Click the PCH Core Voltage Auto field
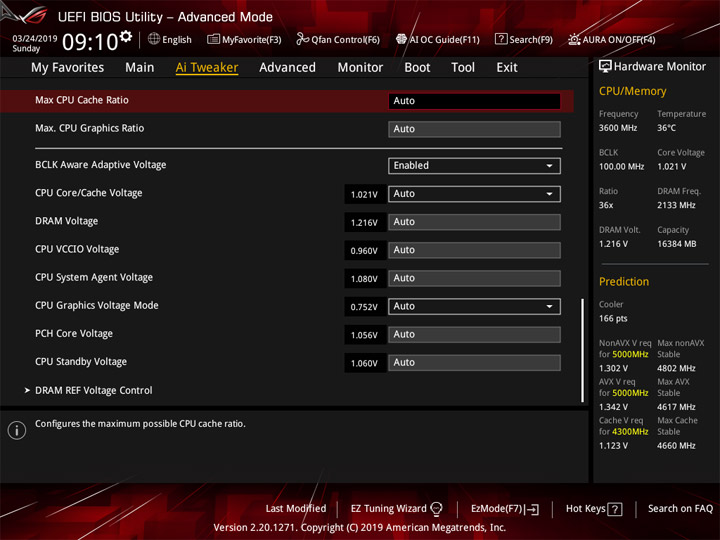This screenshot has width=720, height=540. click(x=474, y=334)
